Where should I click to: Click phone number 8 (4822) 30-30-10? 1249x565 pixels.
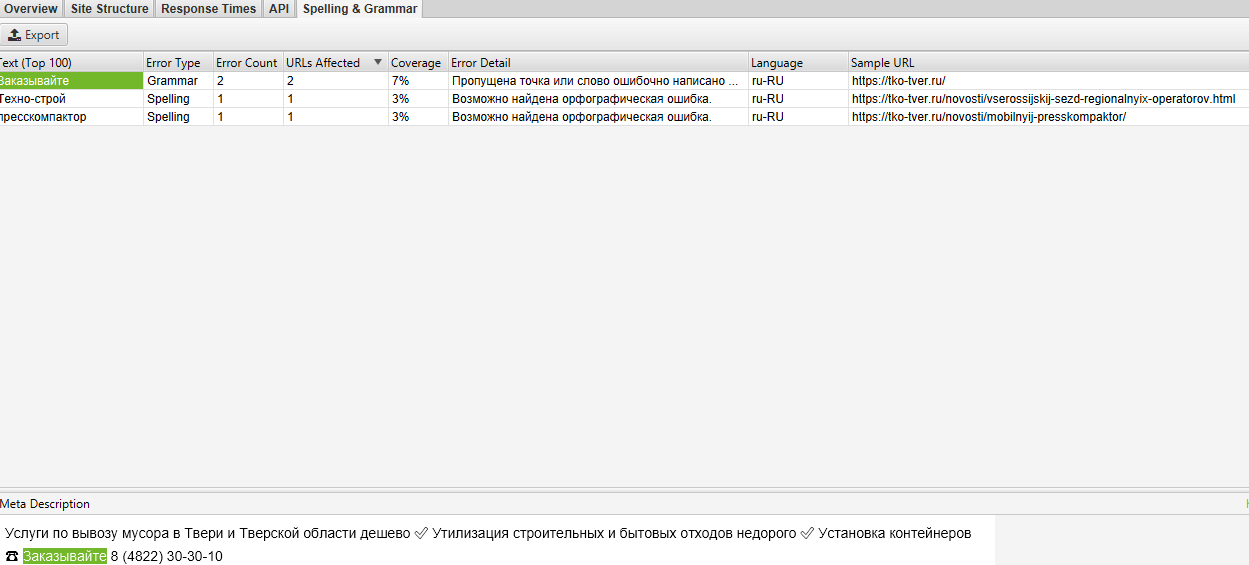pos(166,556)
